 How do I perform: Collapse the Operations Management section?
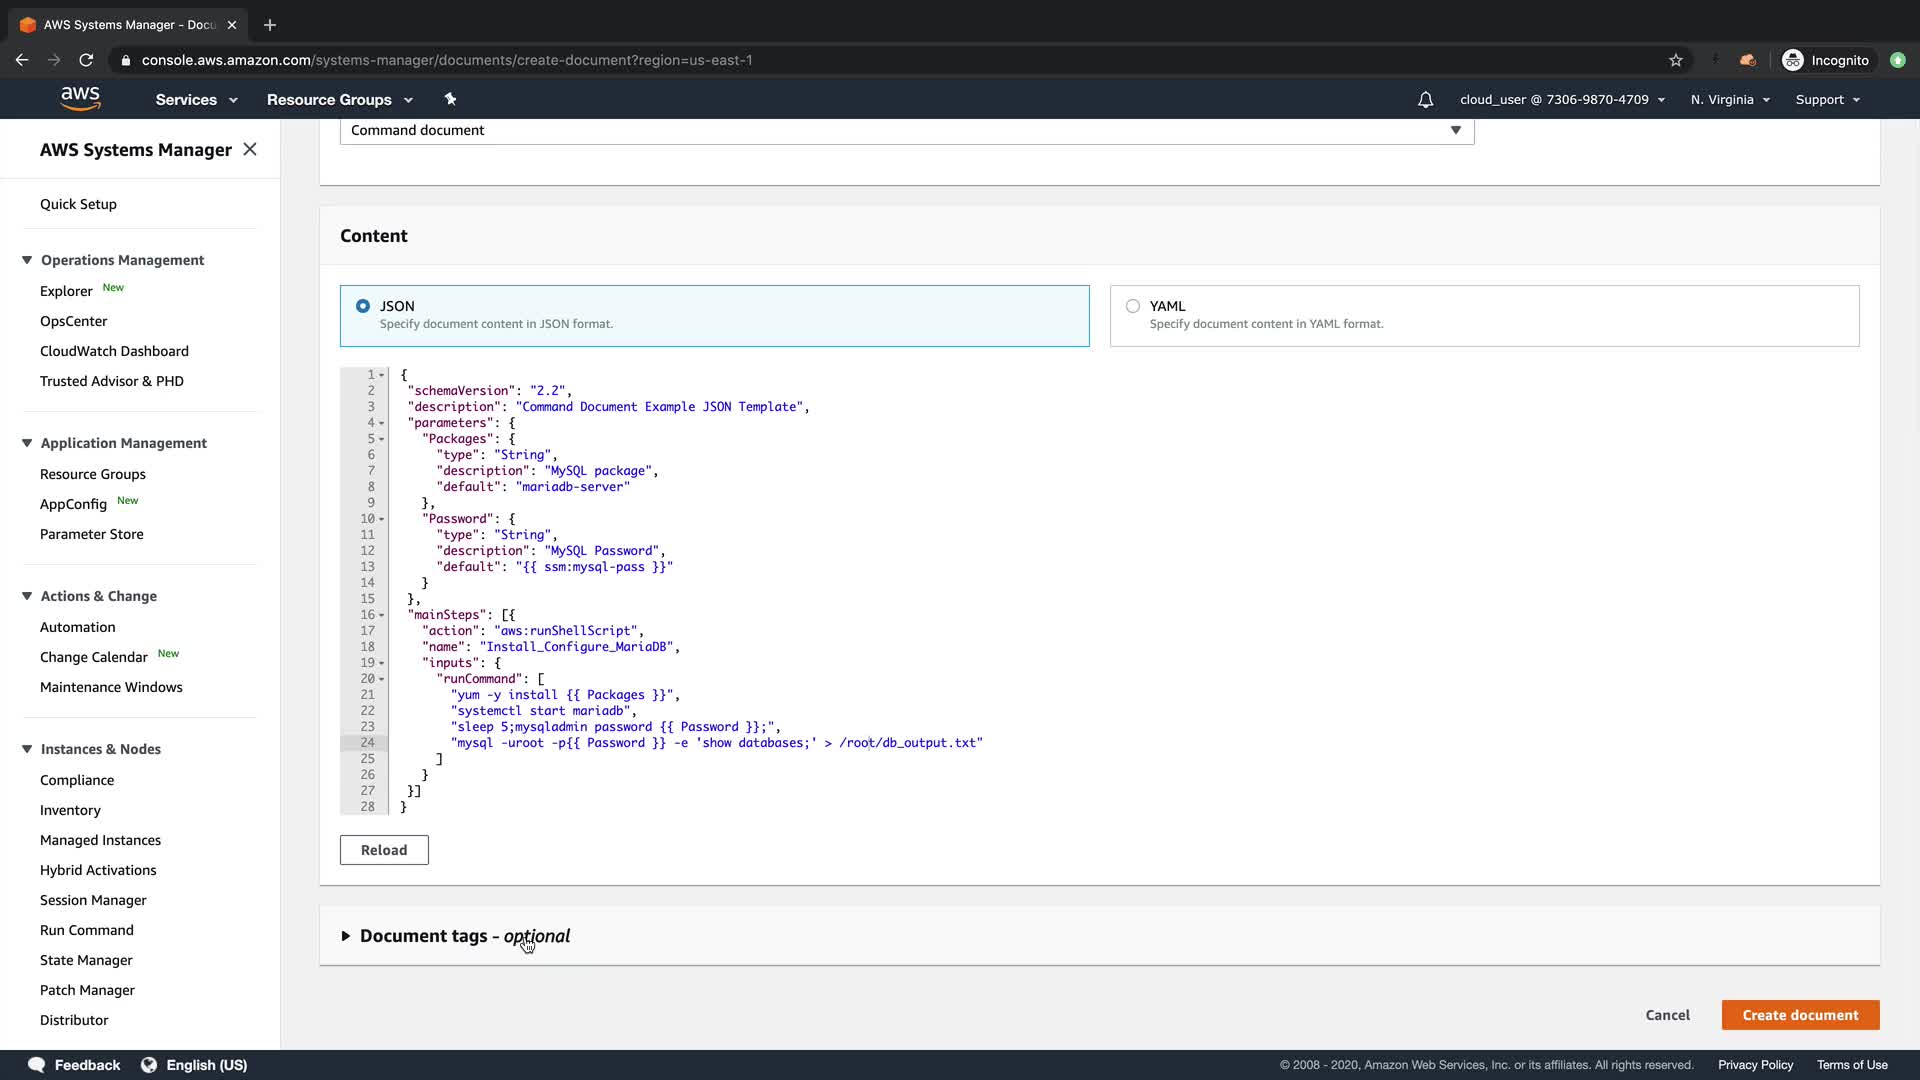[27, 260]
